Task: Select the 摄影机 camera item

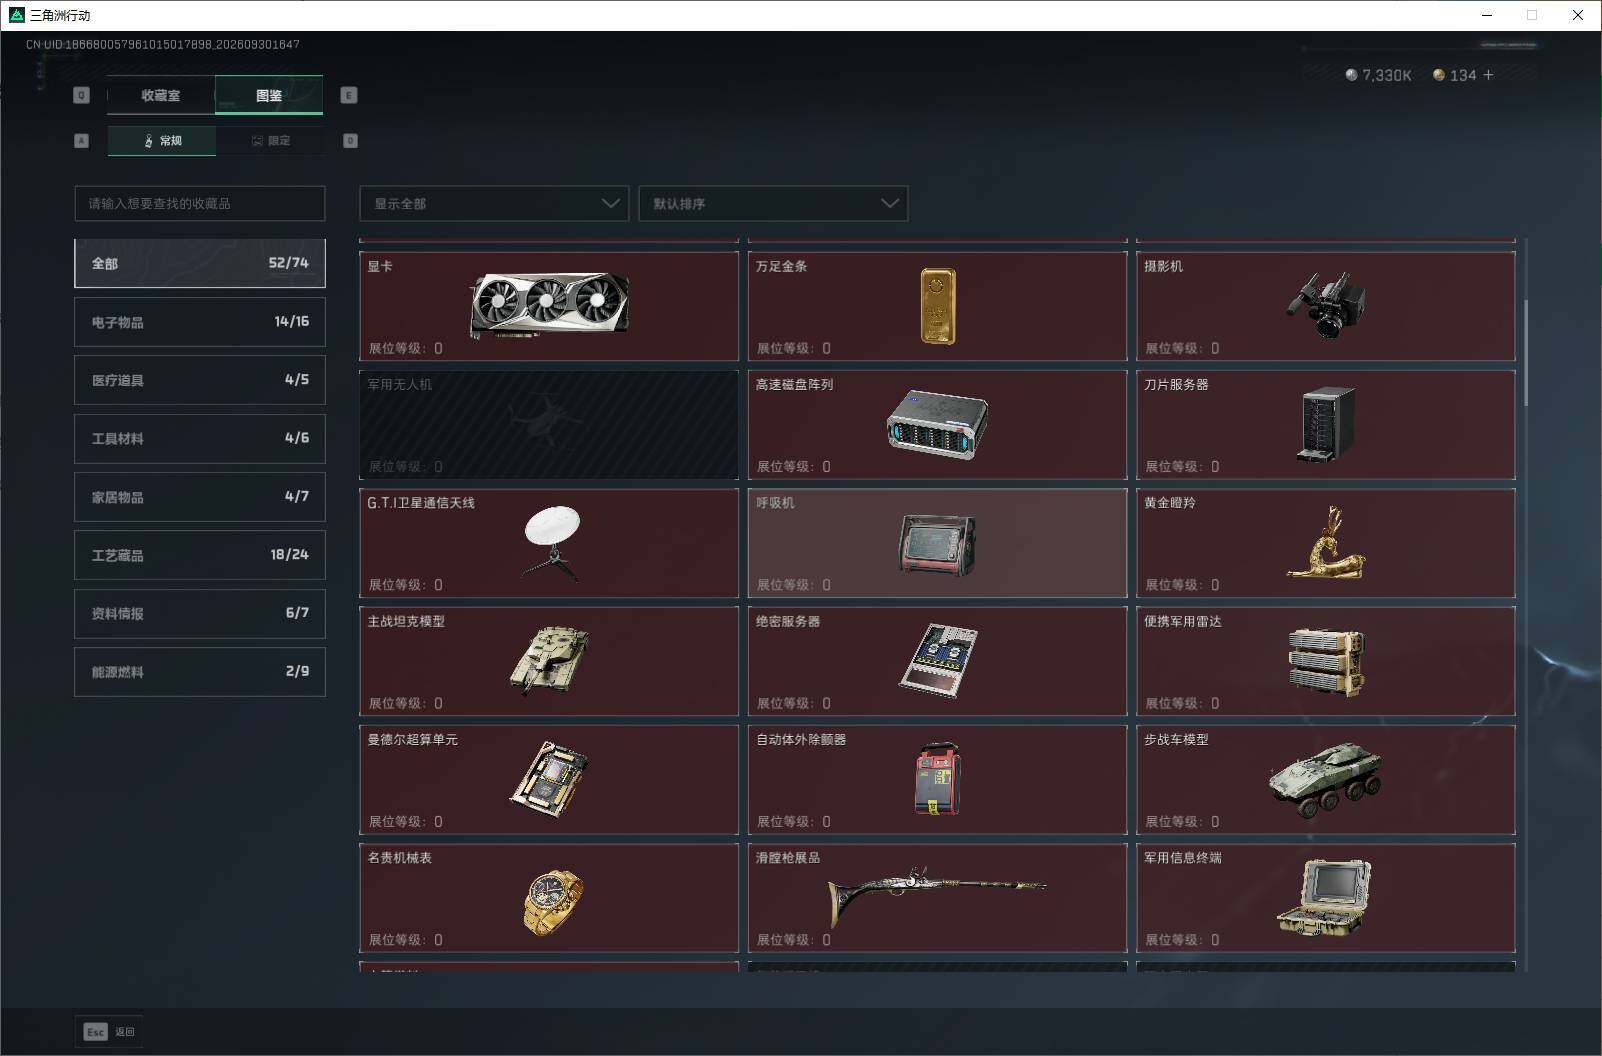Action: point(1326,306)
